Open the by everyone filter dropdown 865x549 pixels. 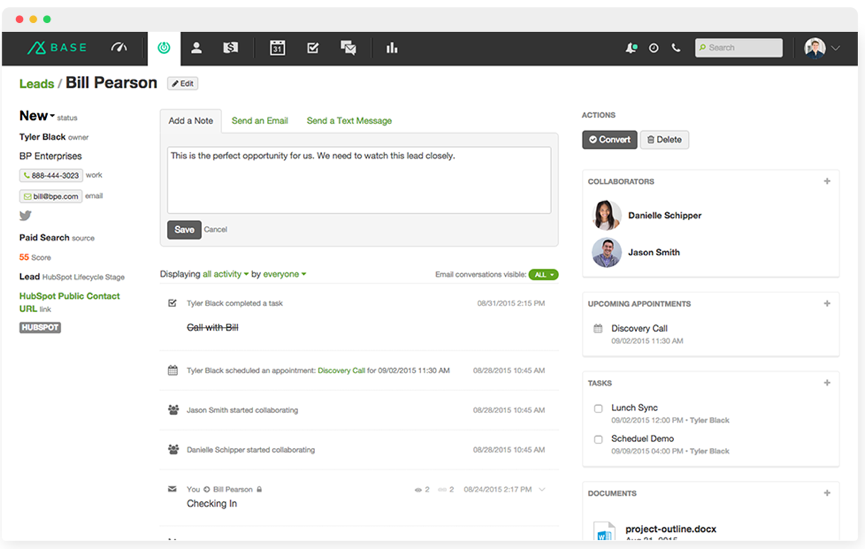pyautogui.click(x=284, y=274)
